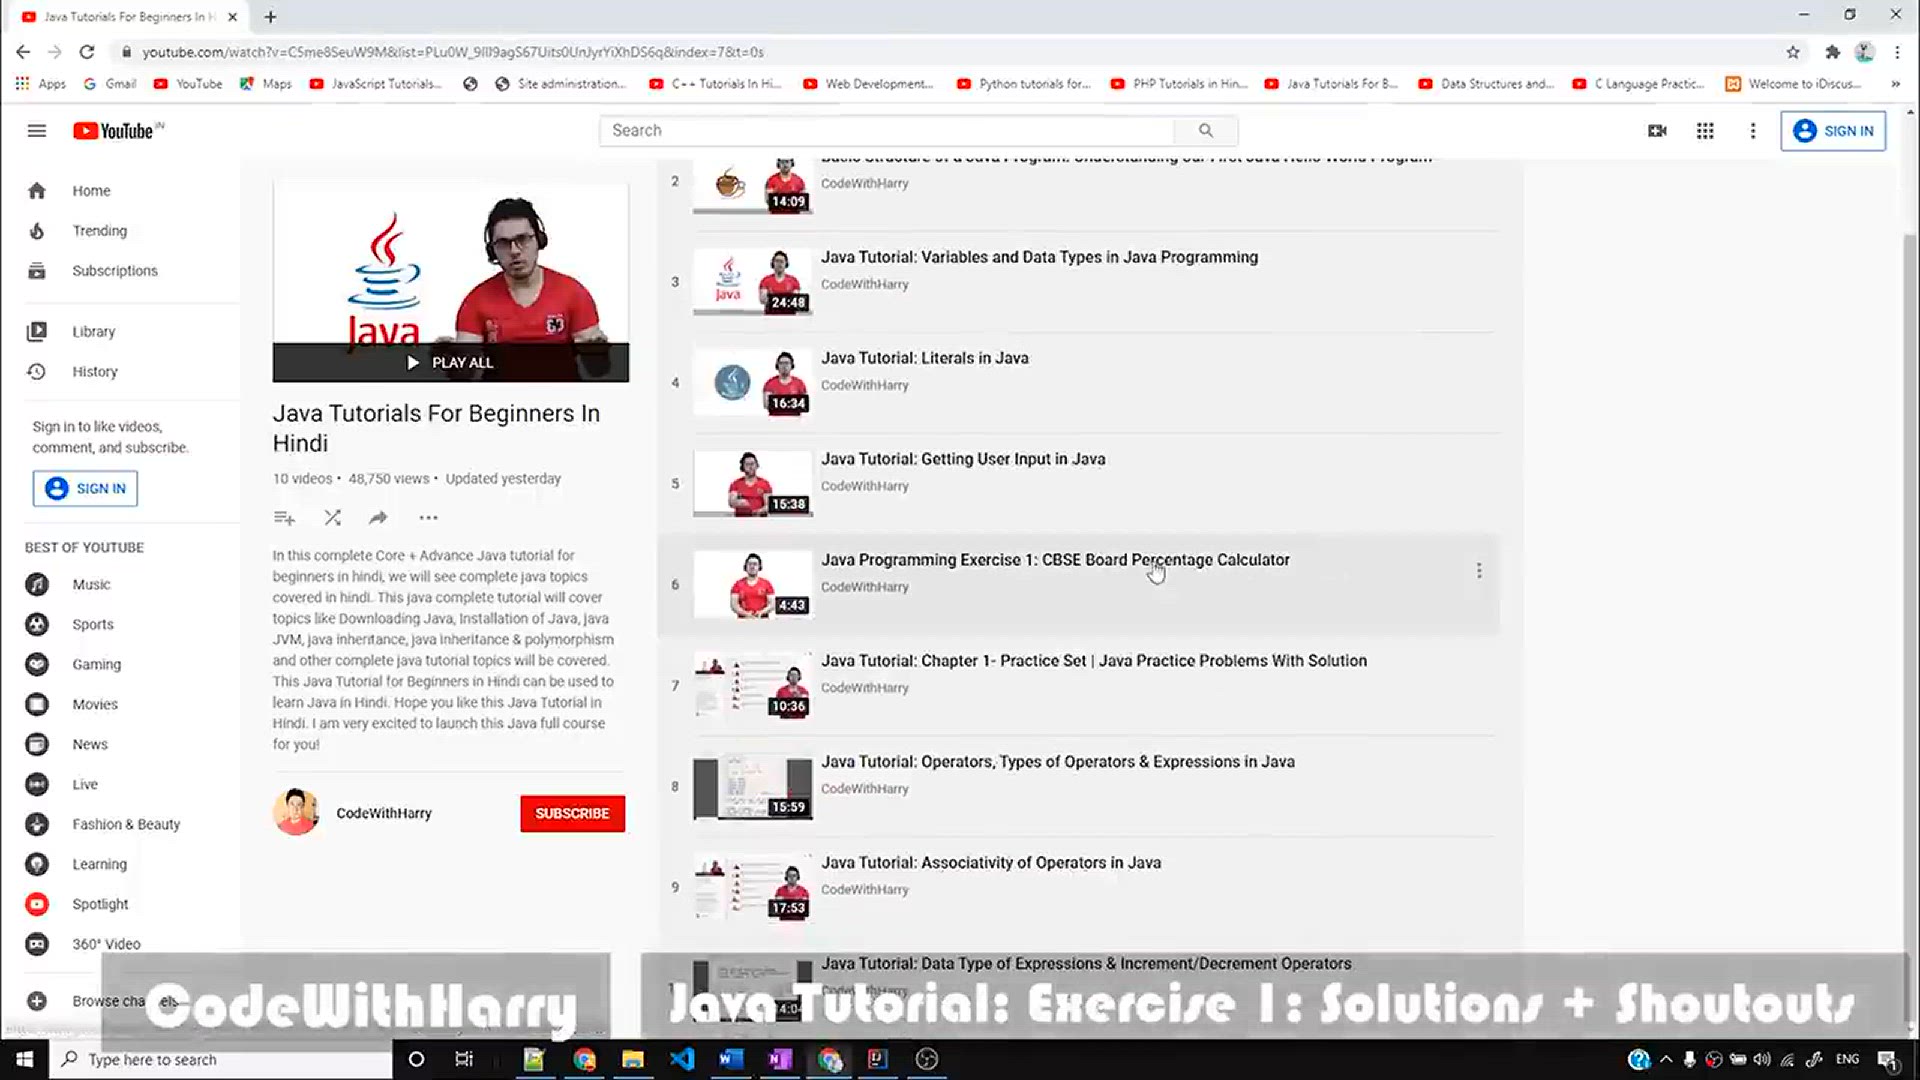Open the Gmail bookmark
This screenshot has height=1080, width=1920.
pos(110,84)
